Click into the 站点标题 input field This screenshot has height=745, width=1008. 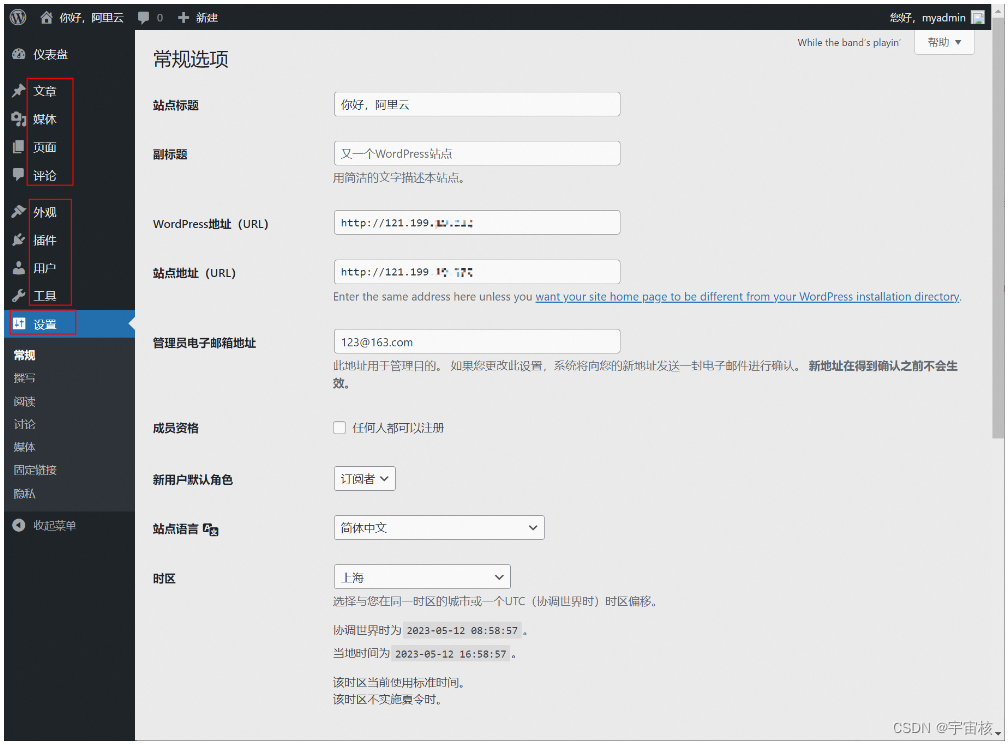pyautogui.click(x=477, y=104)
